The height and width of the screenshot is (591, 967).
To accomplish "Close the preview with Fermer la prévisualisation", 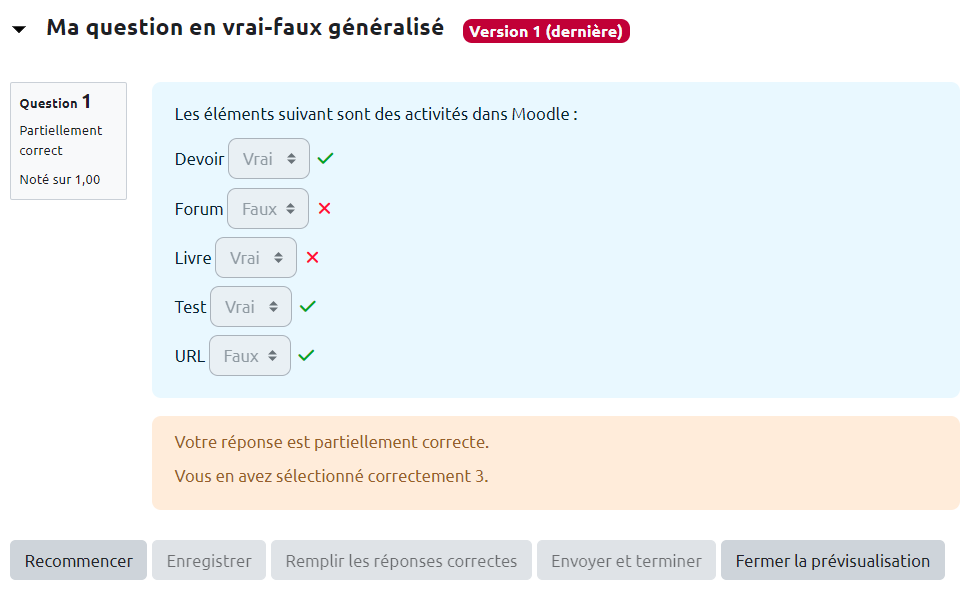I will coord(832,561).
